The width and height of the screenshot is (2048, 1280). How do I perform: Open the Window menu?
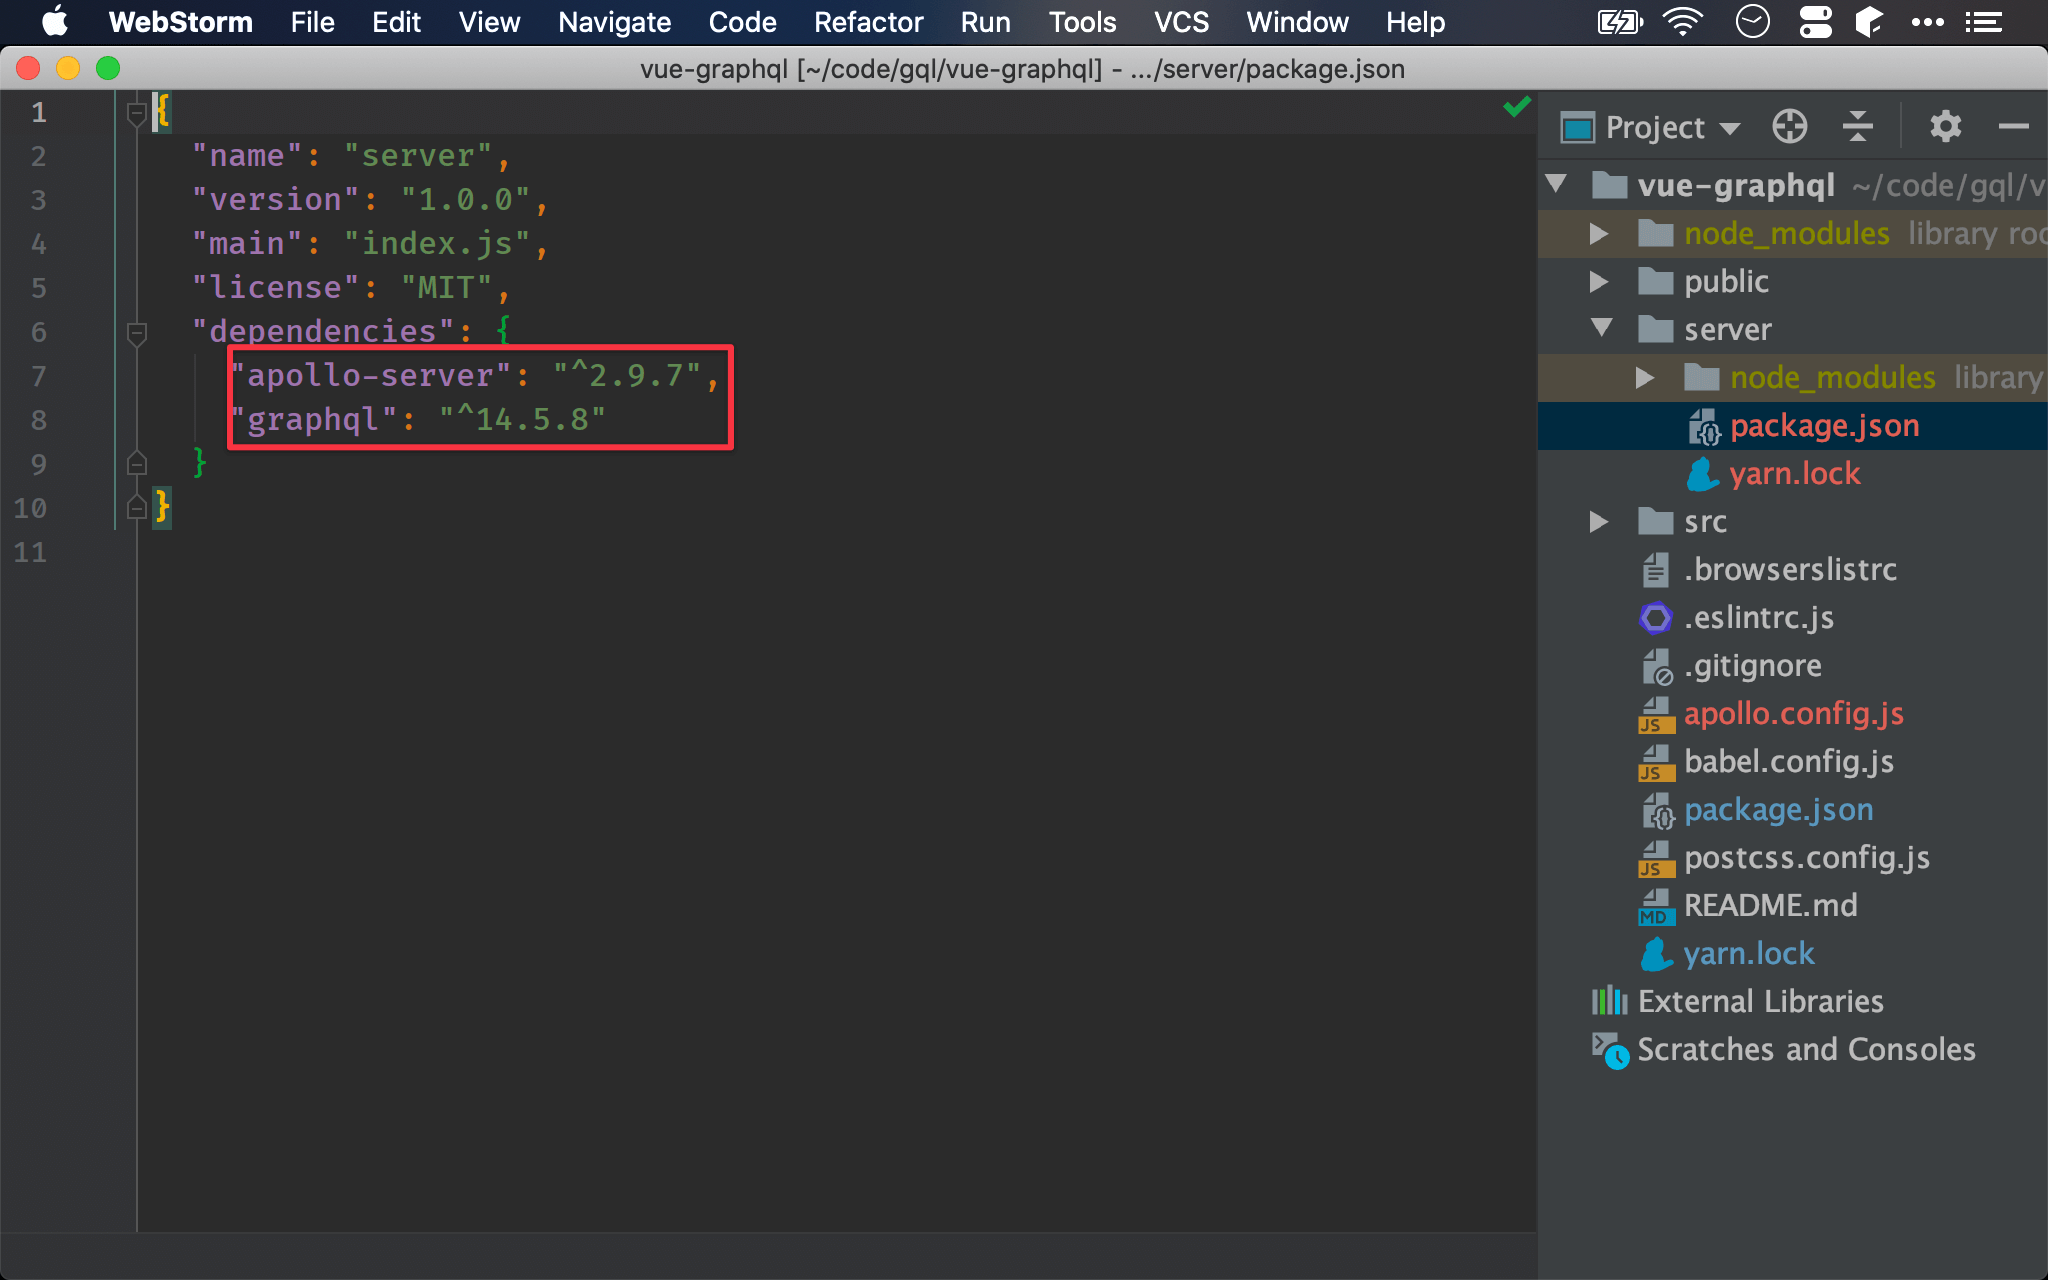pos(1297,22)
